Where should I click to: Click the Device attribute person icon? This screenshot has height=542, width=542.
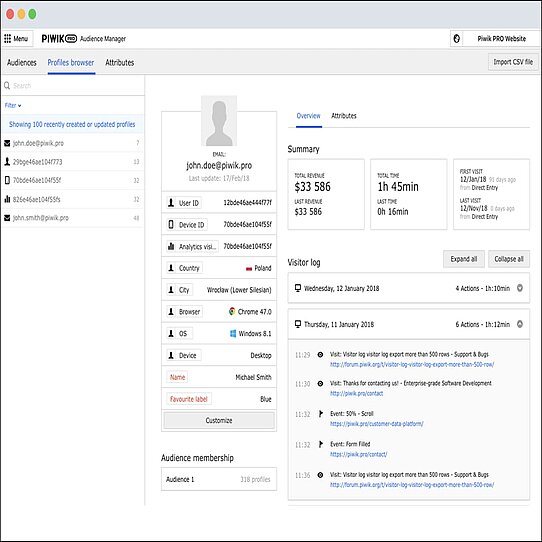(171, 355)
